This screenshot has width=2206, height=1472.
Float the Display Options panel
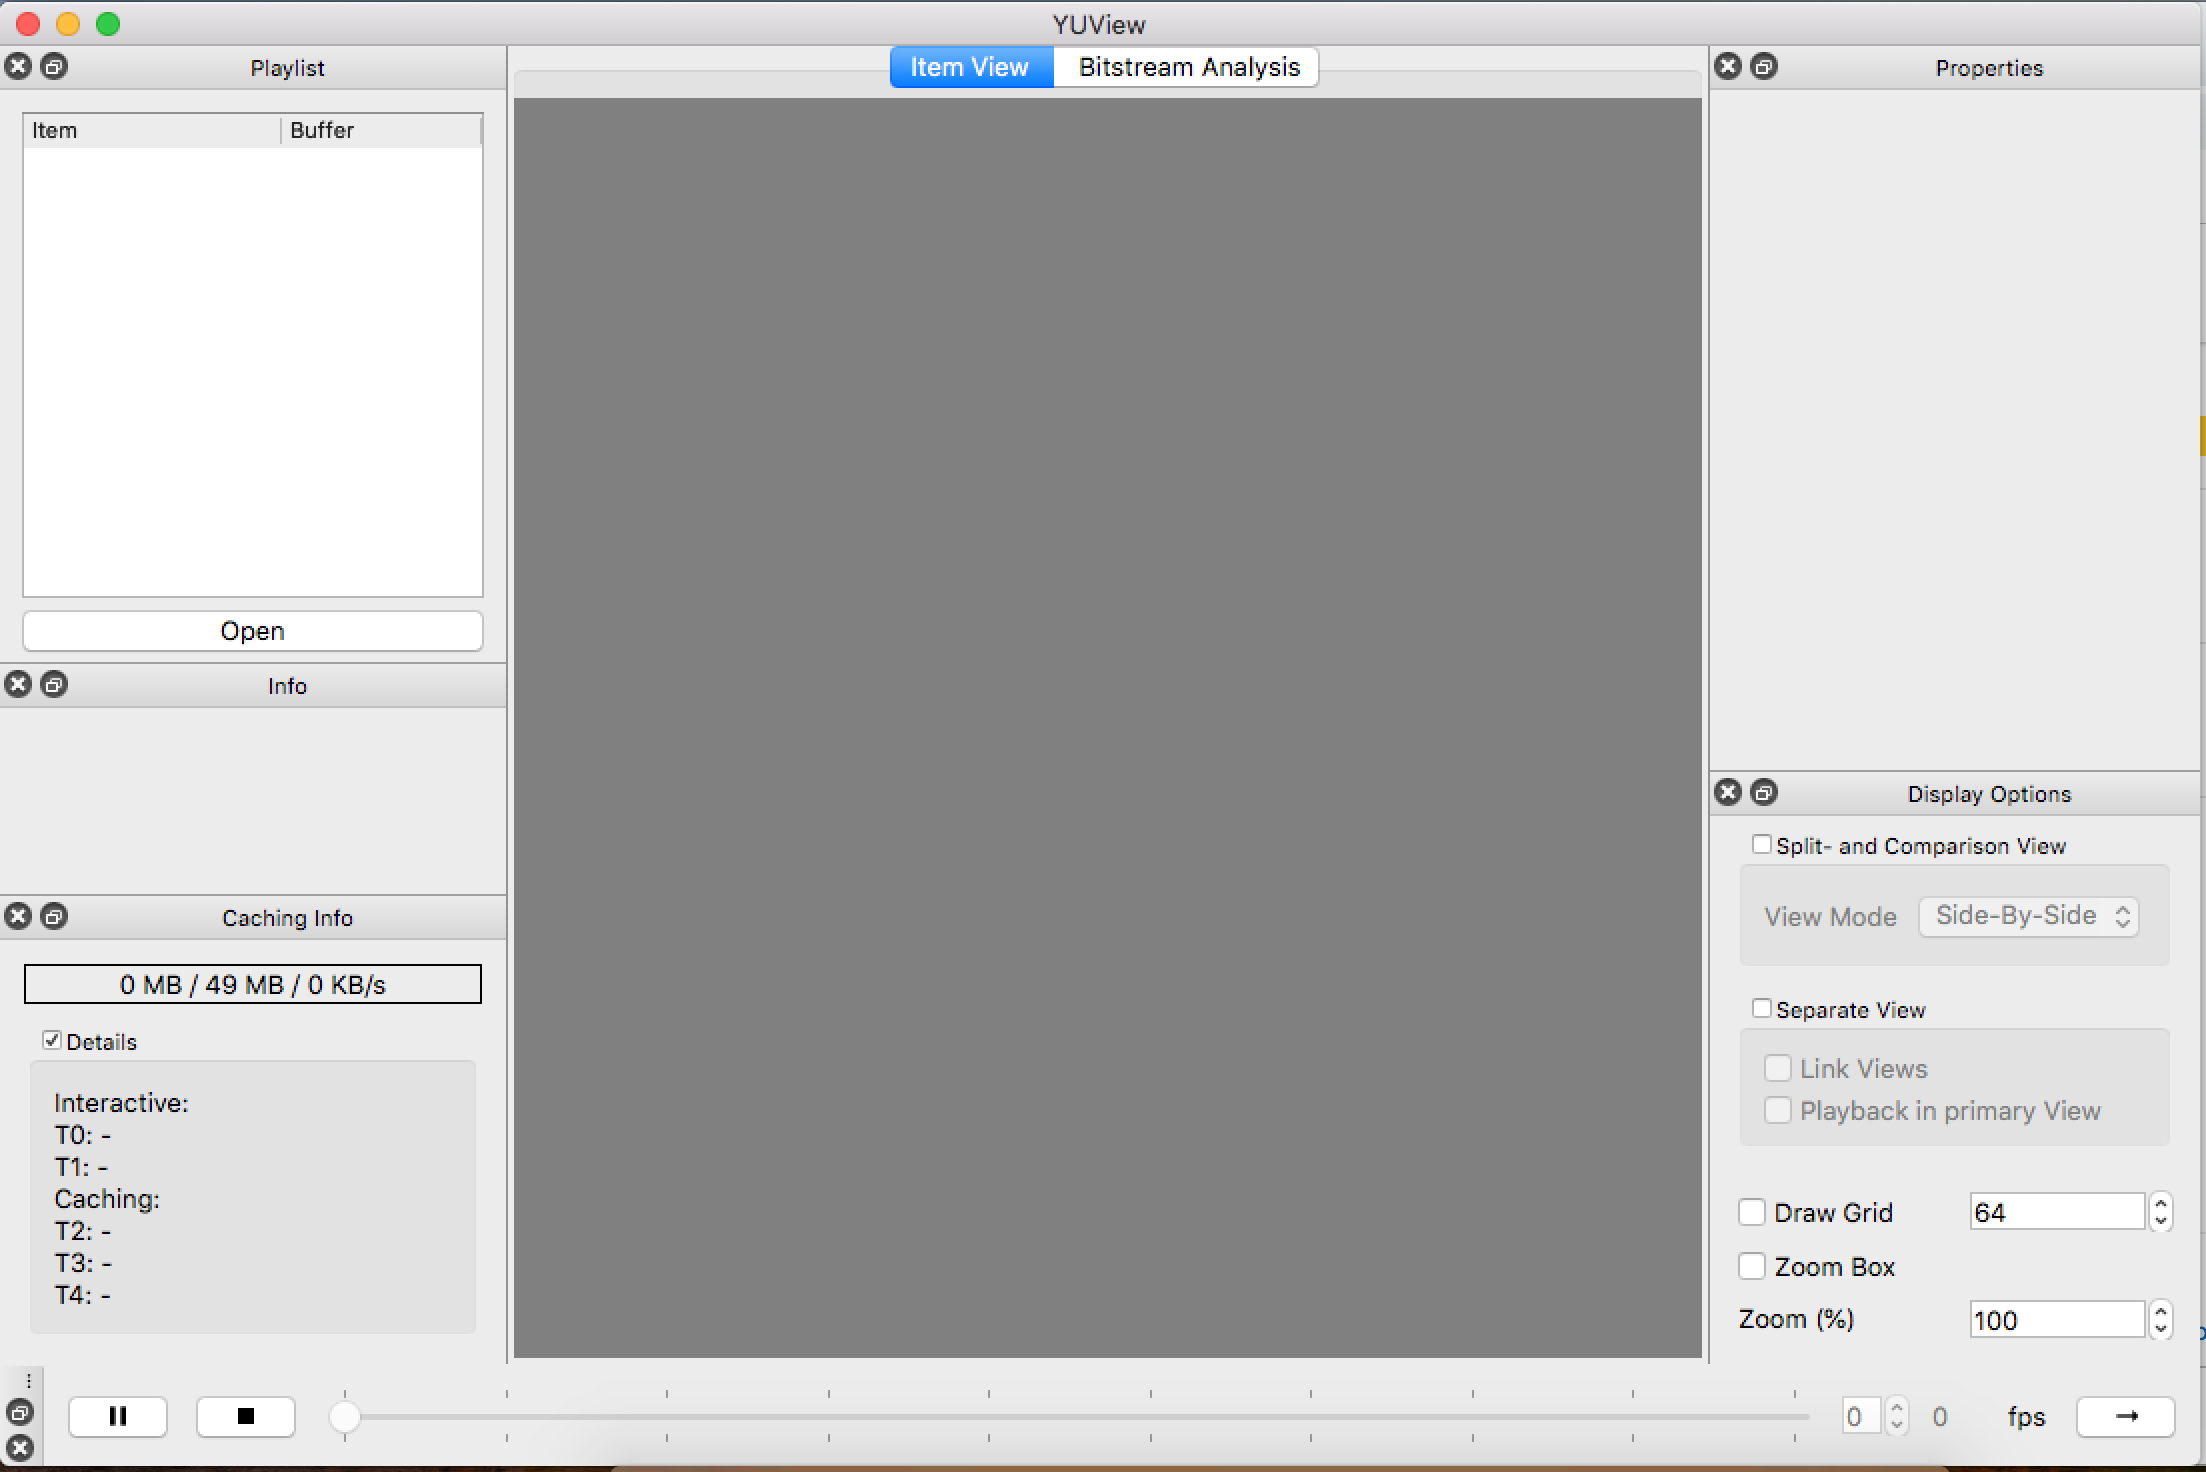pyautogui.click(x=1764, y=791)
